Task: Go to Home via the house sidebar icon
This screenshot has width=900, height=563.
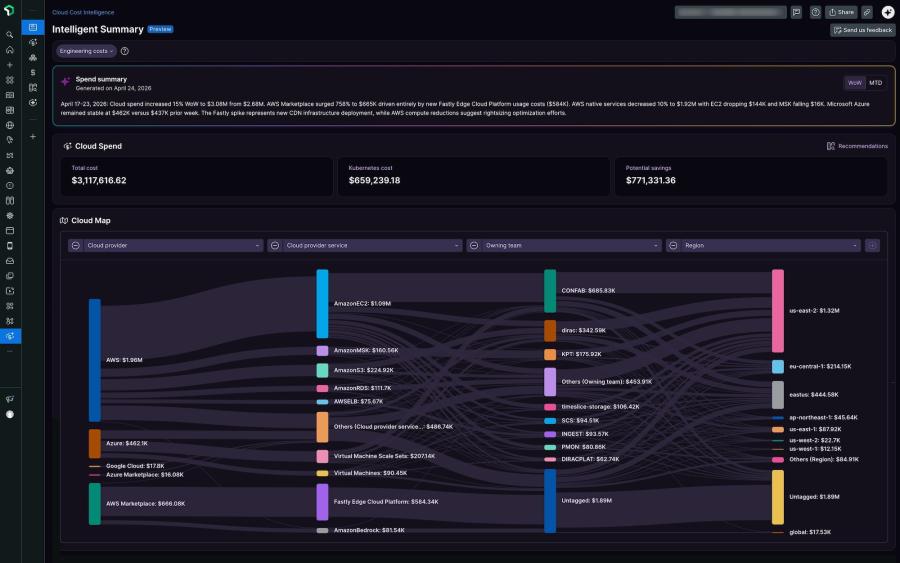Action: [10, 50]
